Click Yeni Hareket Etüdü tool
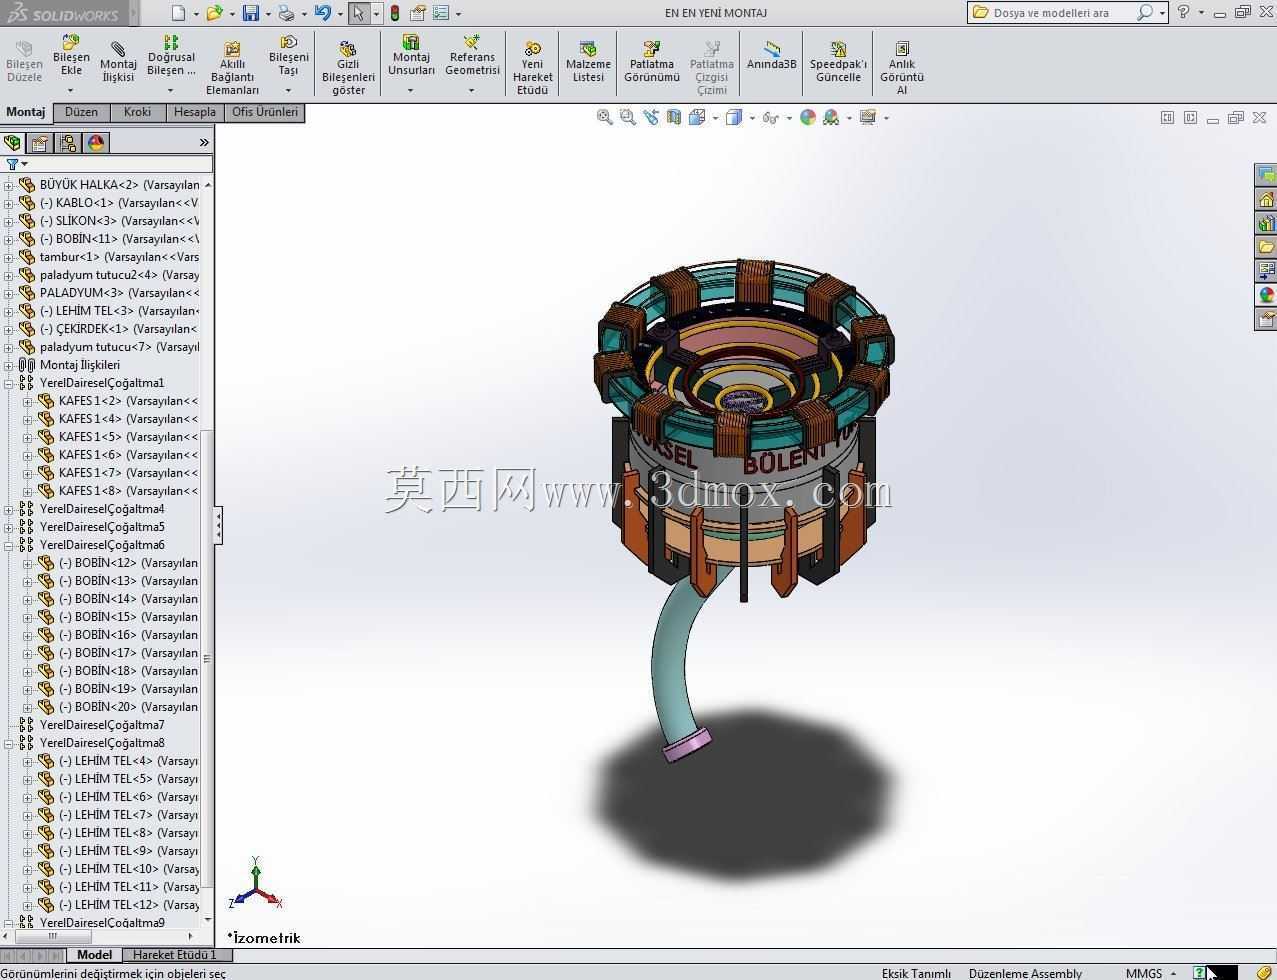This screenshot has height=980, width=1277. click(532, 68)
